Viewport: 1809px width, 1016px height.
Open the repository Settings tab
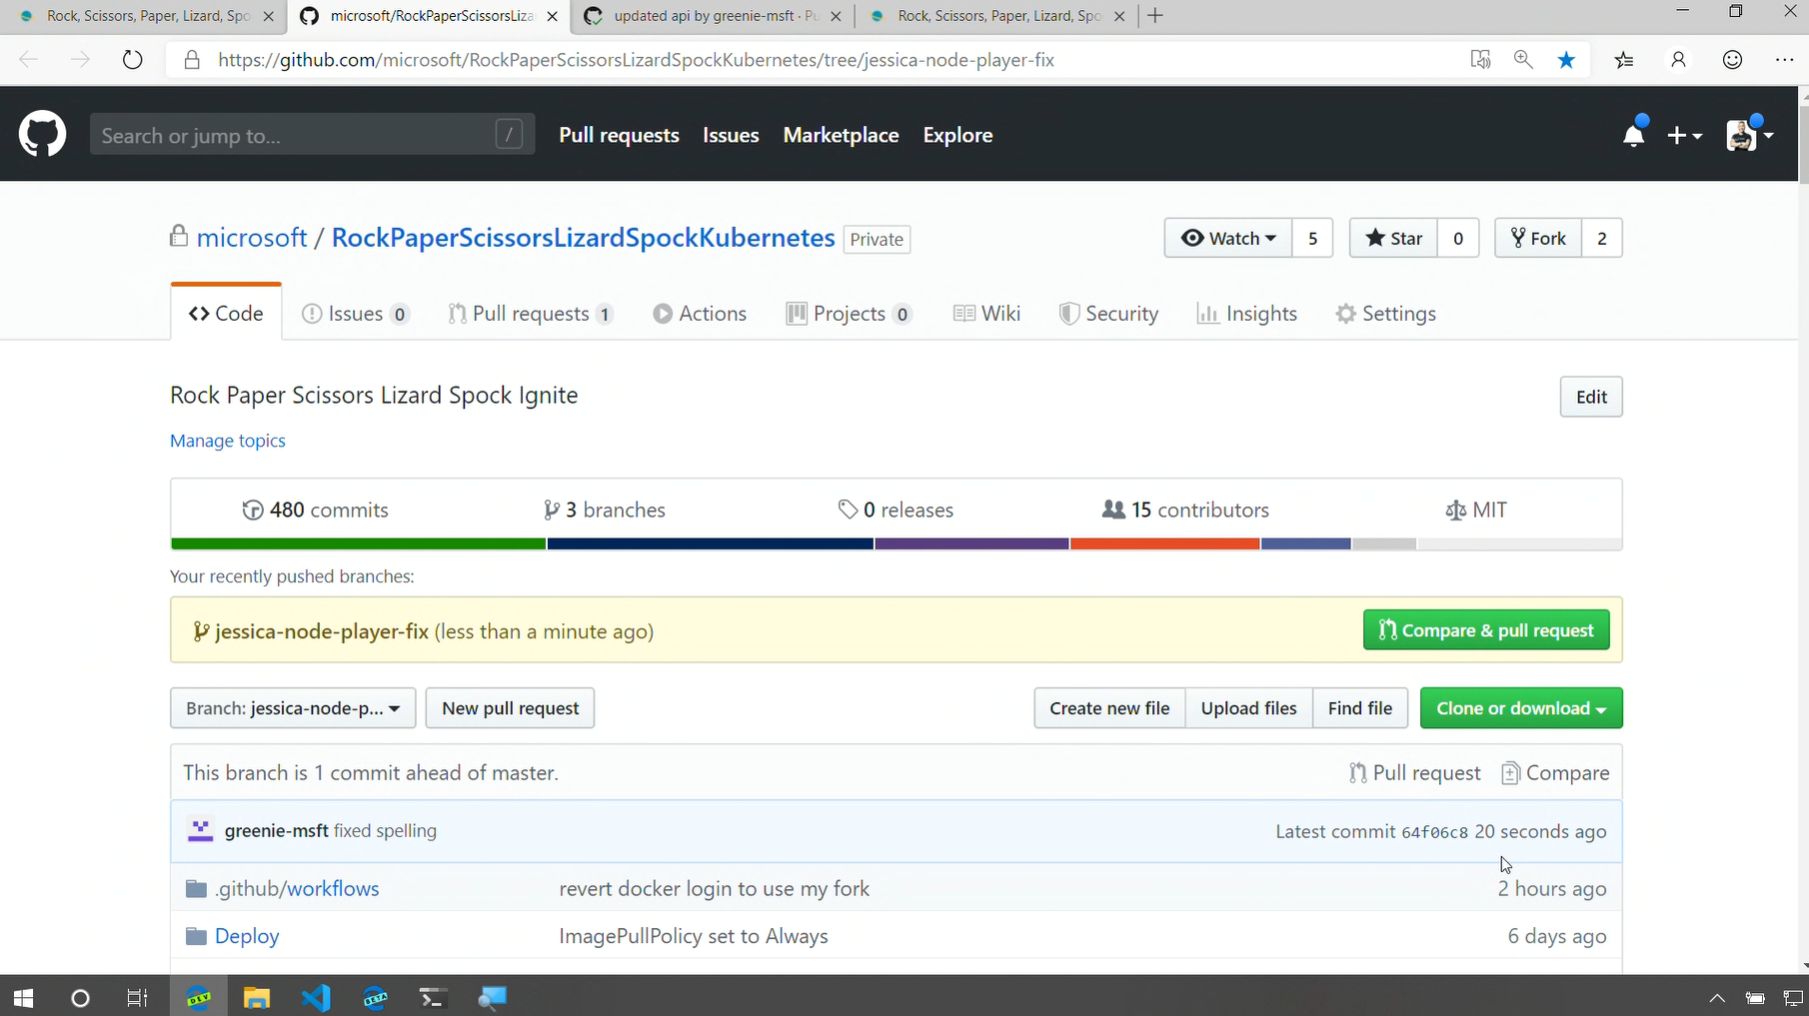pyautogui.click(x=1386, y=314)
